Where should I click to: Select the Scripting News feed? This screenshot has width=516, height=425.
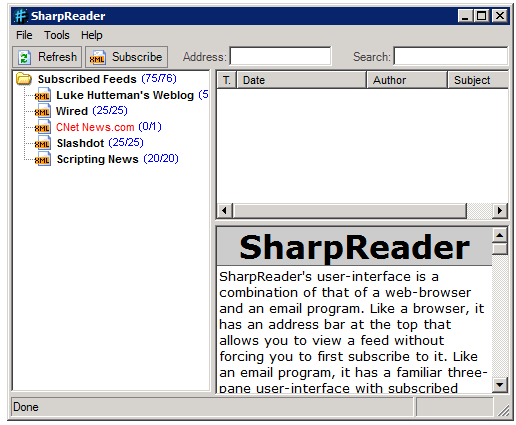(97, 159)
